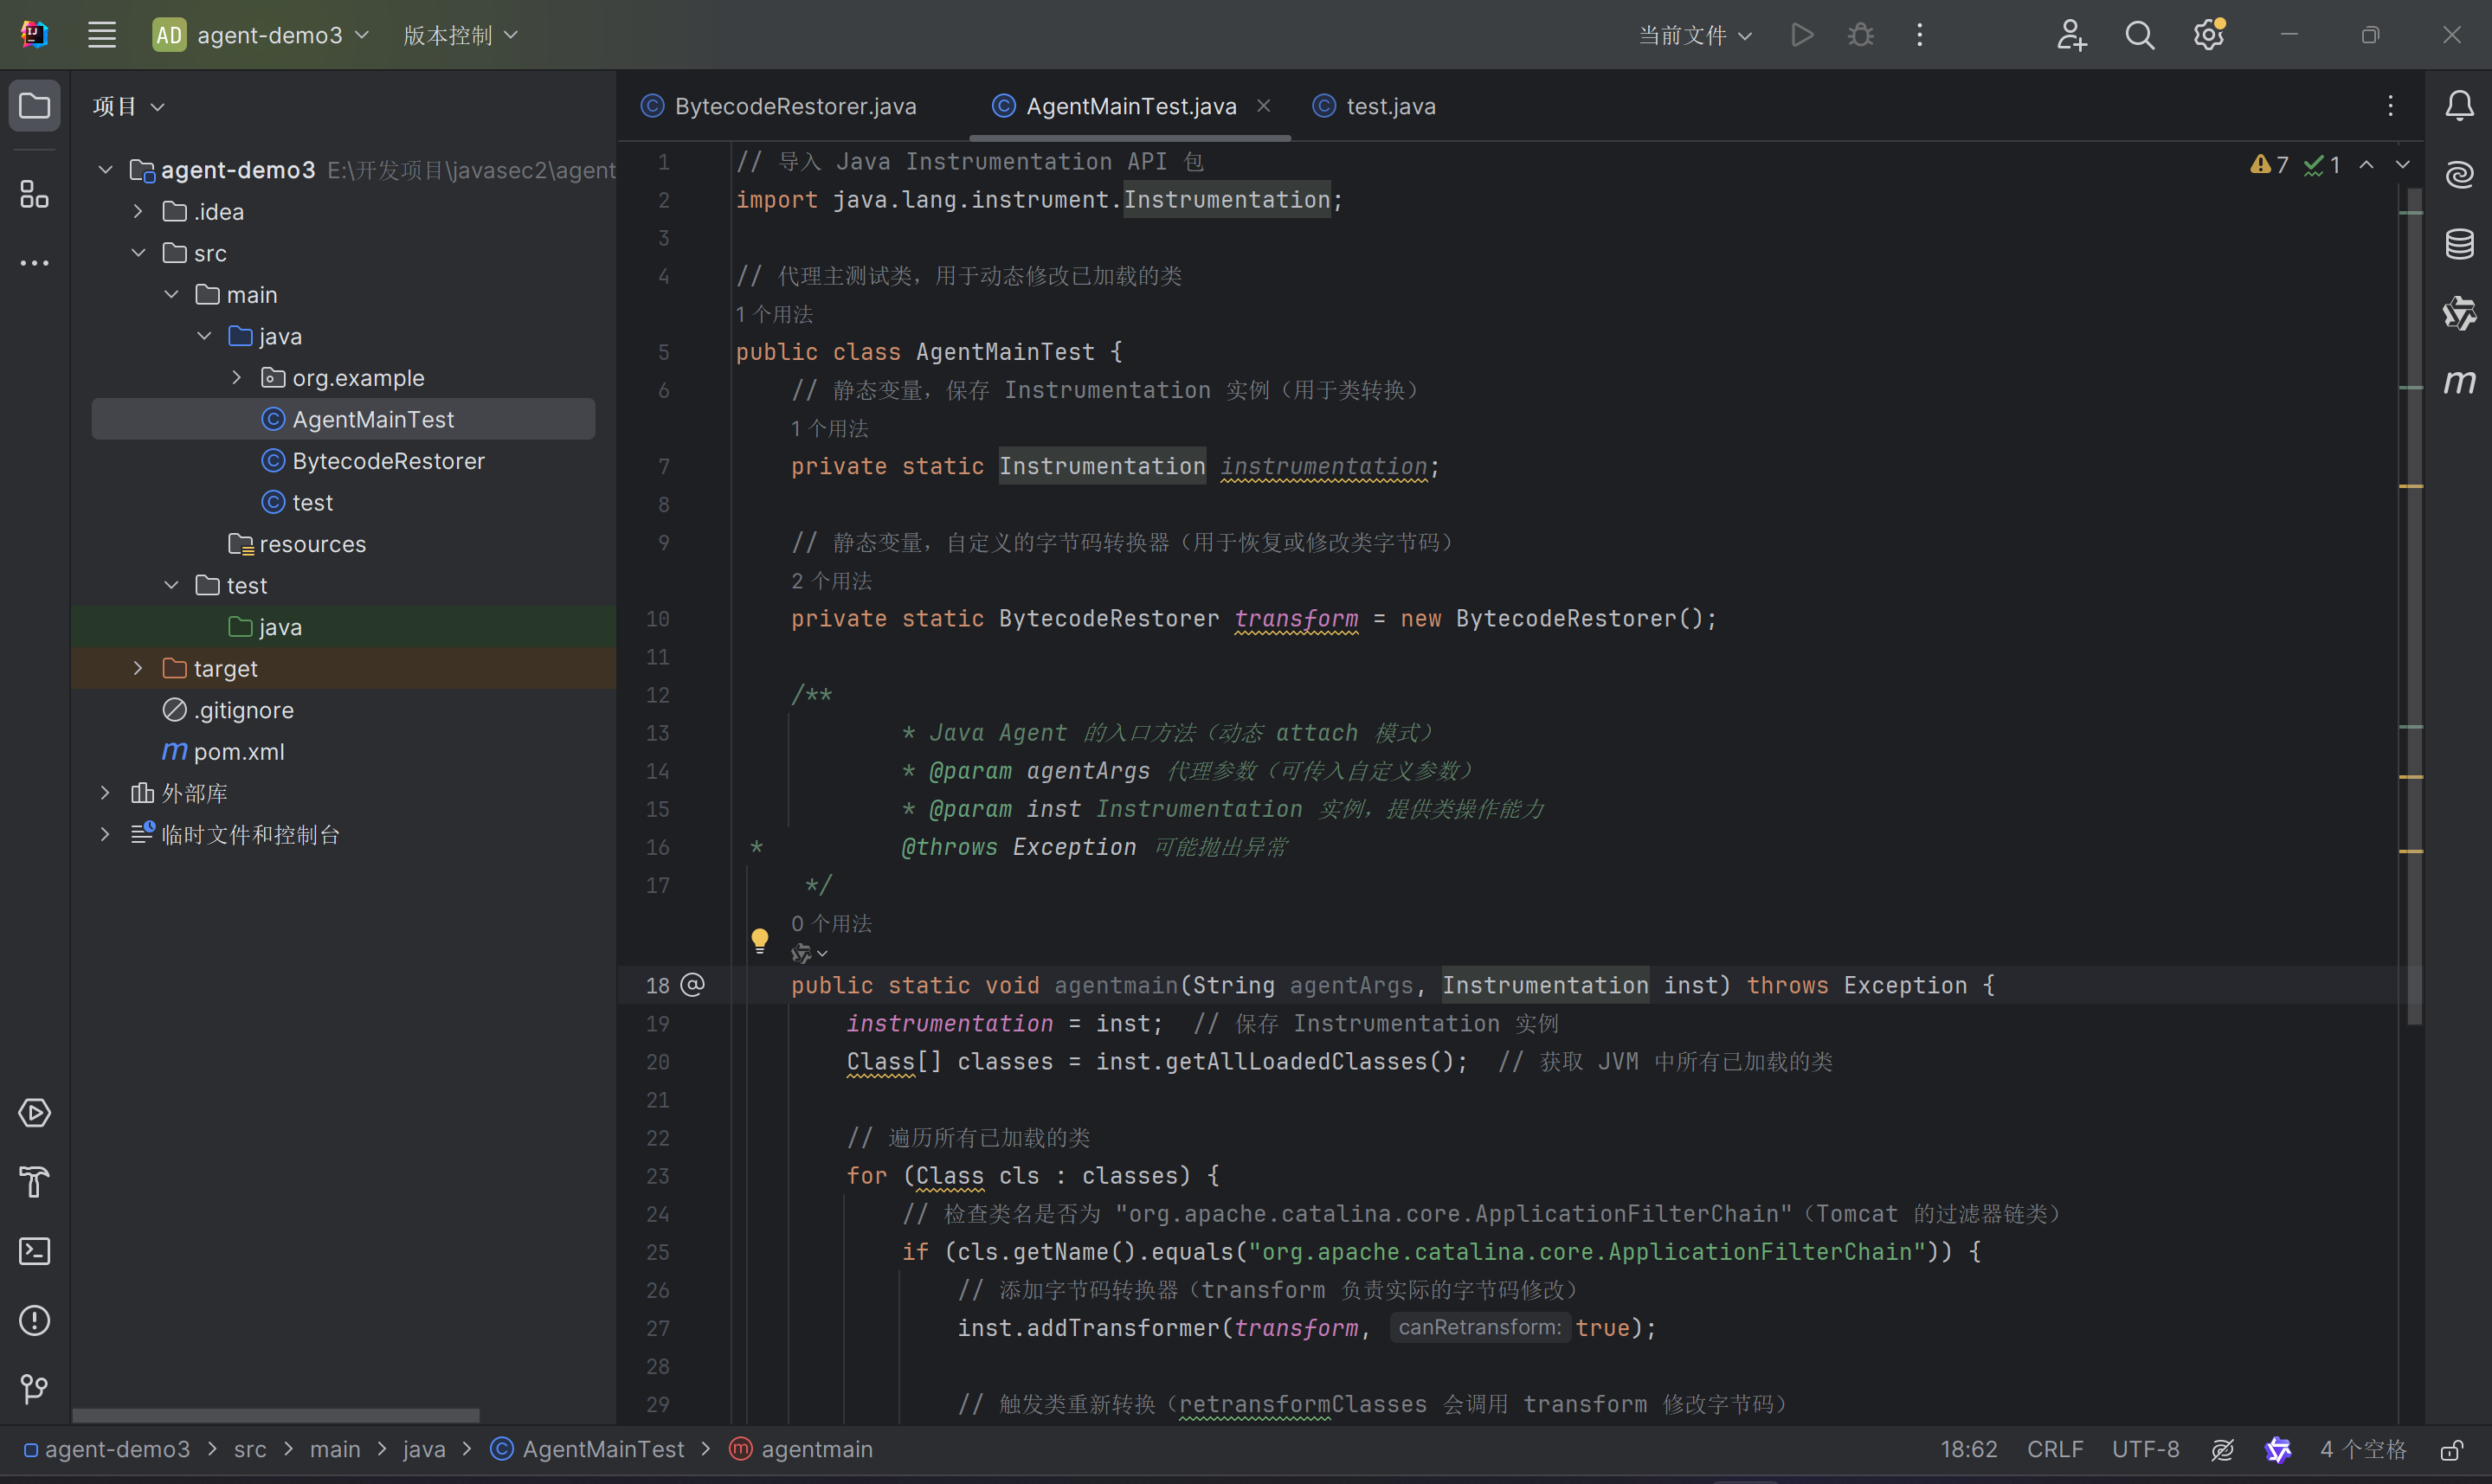Click the 0 个用法 usages hint
The width and height of the screenshot is (2492, 1484).
click(x=831, y=923)
